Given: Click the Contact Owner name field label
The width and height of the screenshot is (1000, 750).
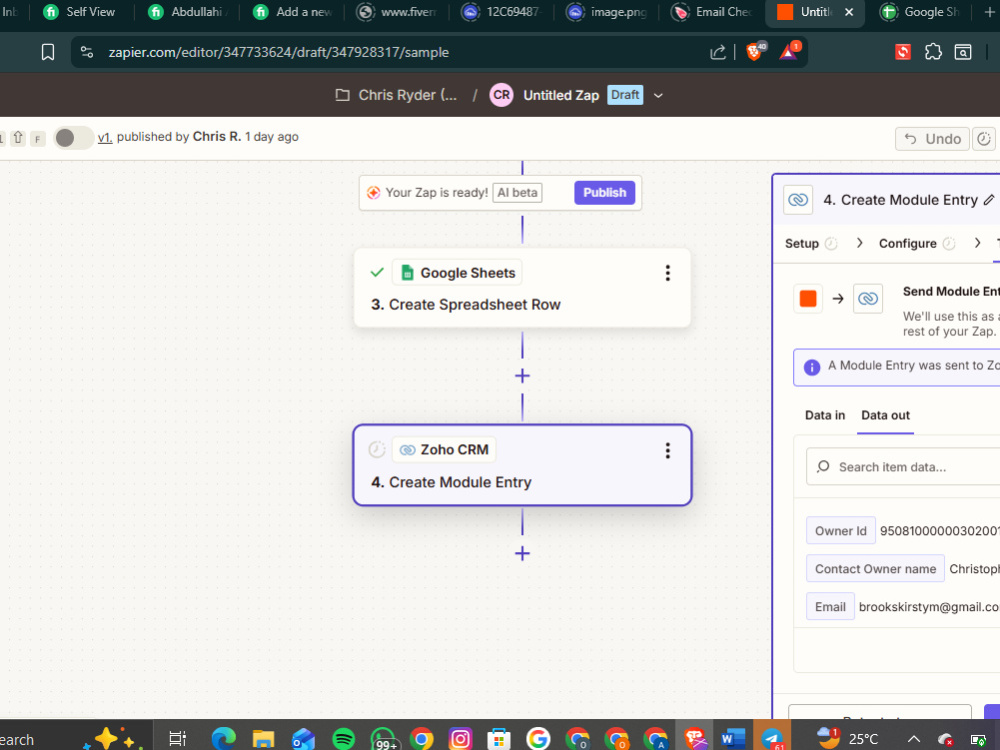Looking at the screenshot, I should [x=875, y=569].
